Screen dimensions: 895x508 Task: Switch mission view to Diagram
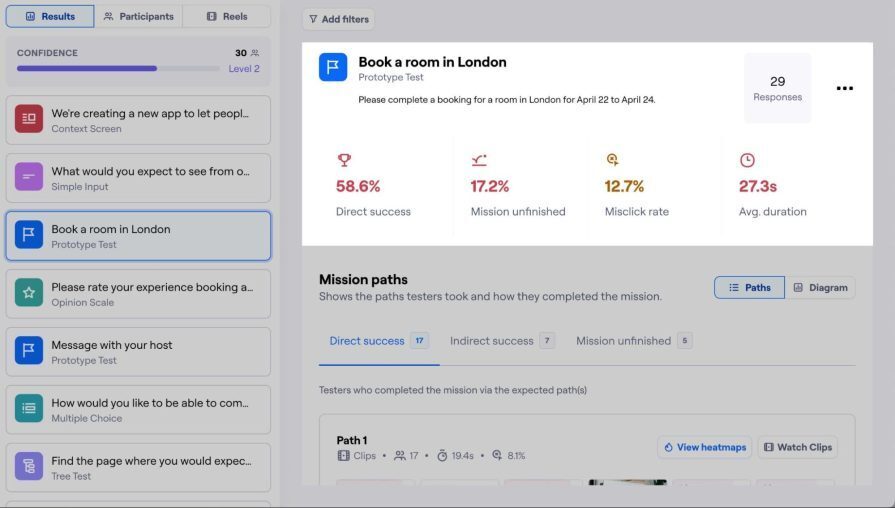[820, 288]
